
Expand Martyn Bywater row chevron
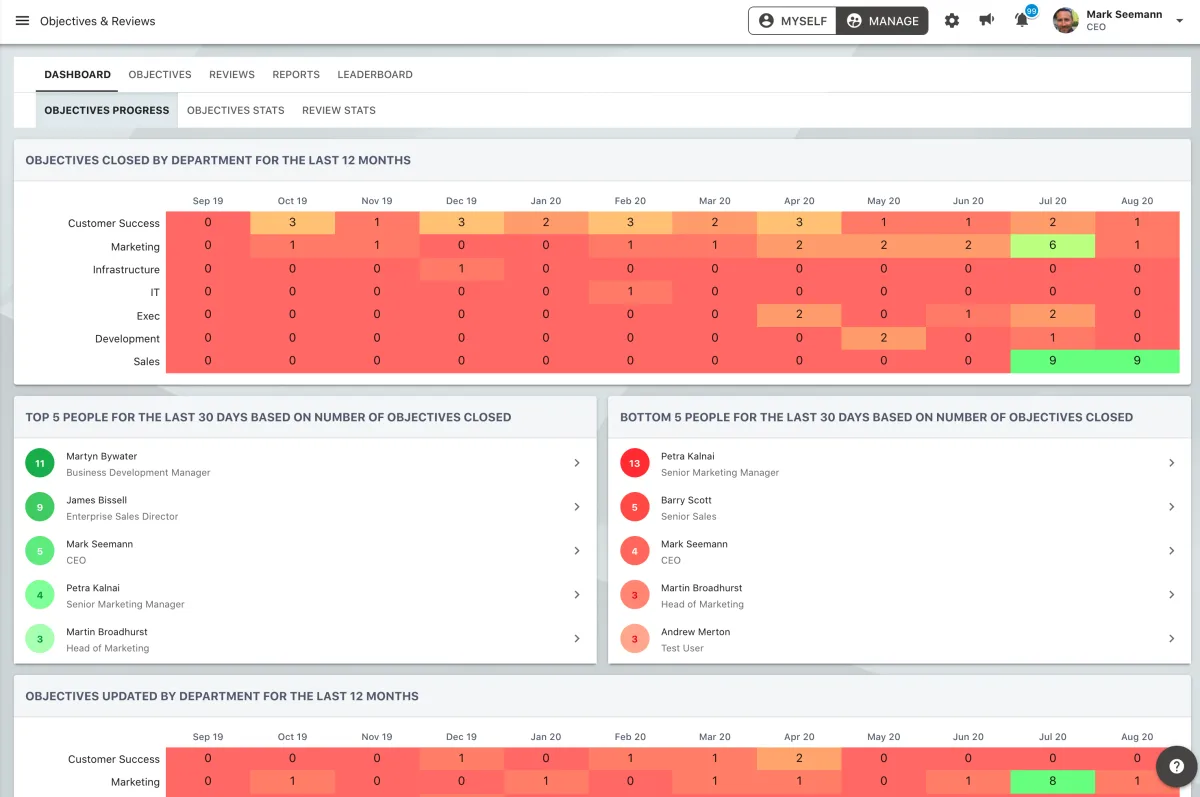tap(577, 463)
